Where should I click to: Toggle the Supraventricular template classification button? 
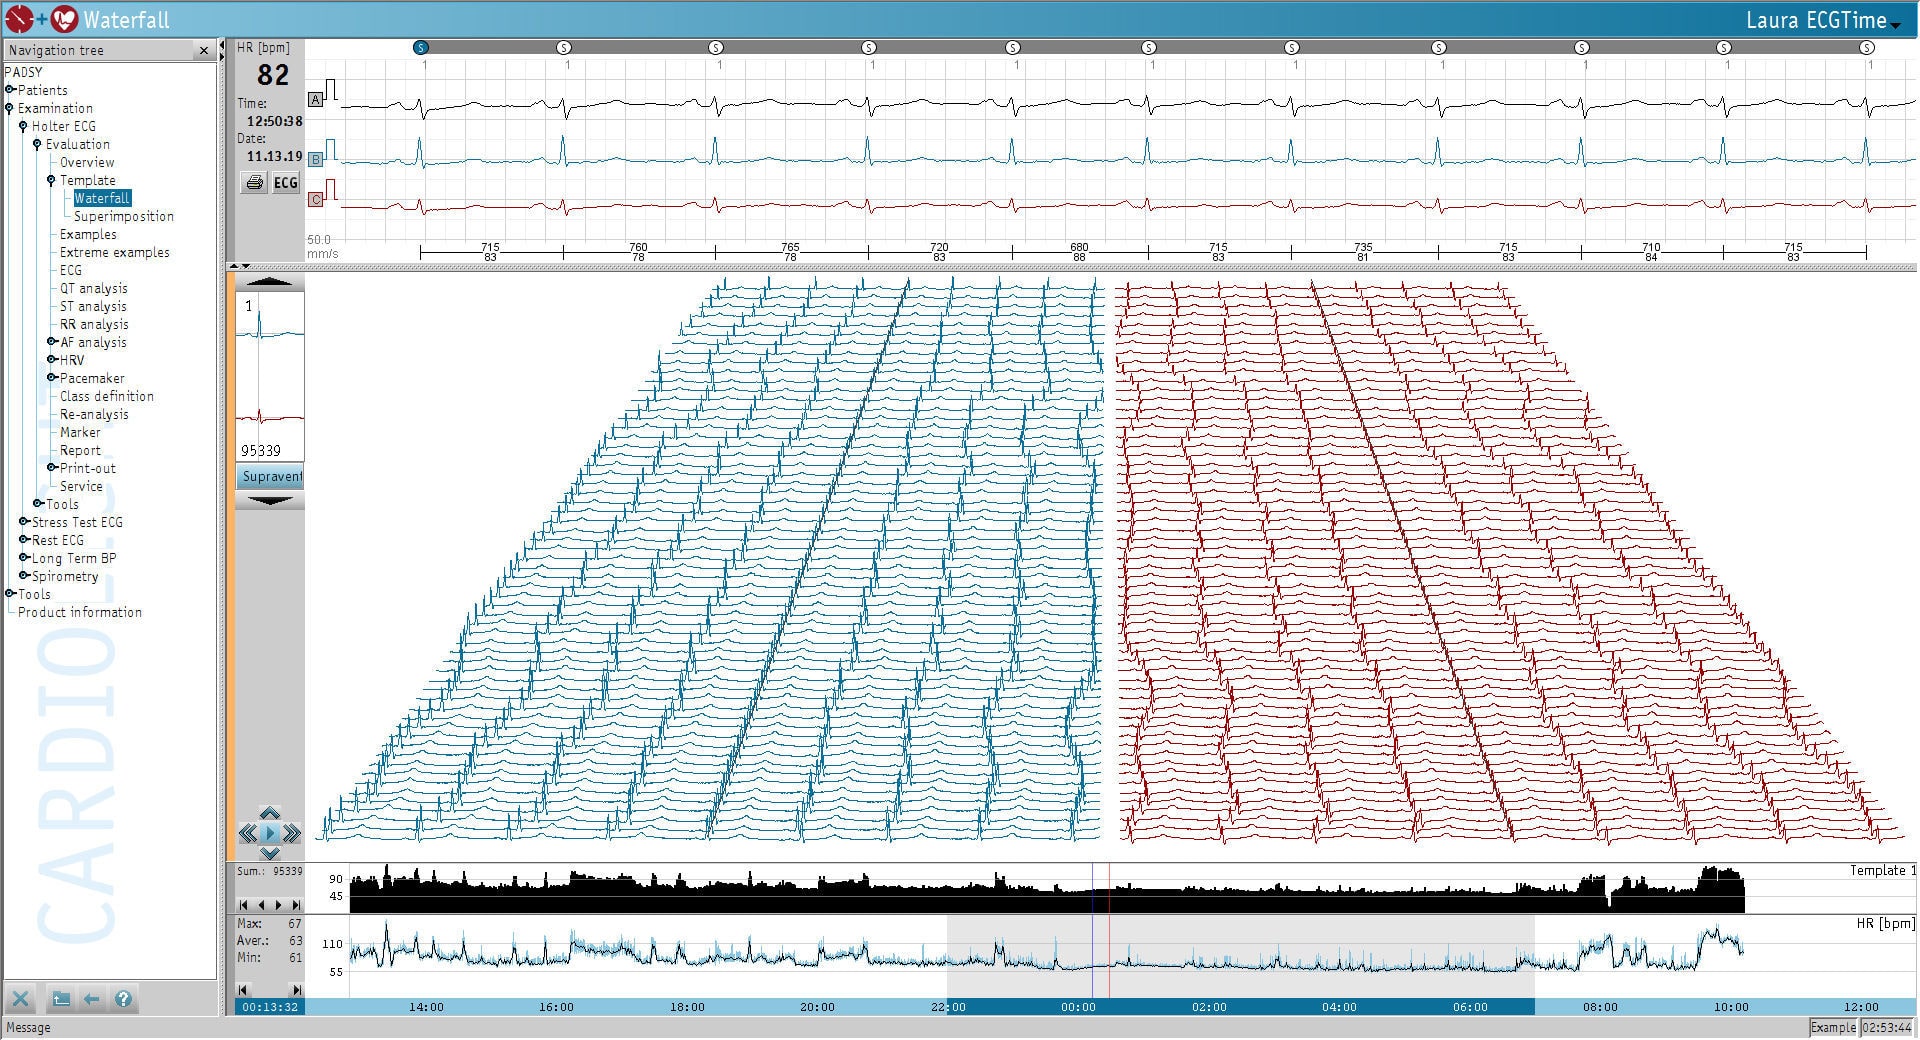tap(269, 477)
